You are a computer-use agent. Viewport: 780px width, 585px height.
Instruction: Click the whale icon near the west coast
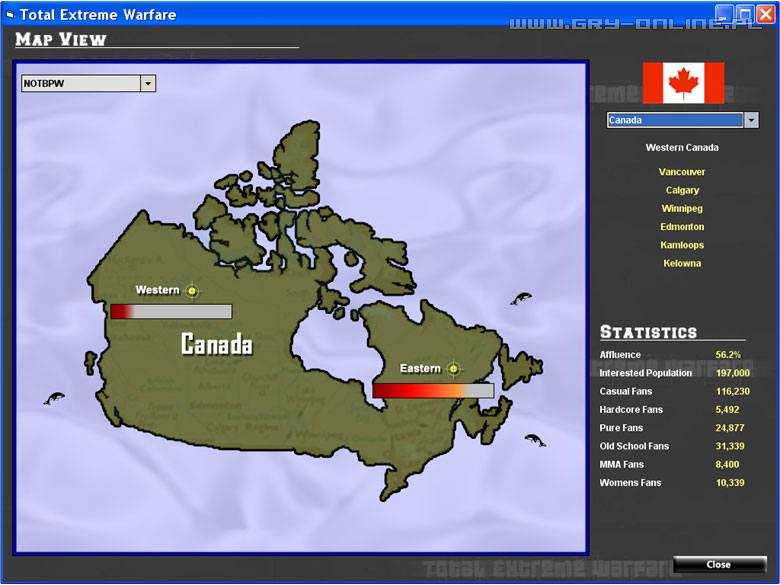(x=54, y=399)
